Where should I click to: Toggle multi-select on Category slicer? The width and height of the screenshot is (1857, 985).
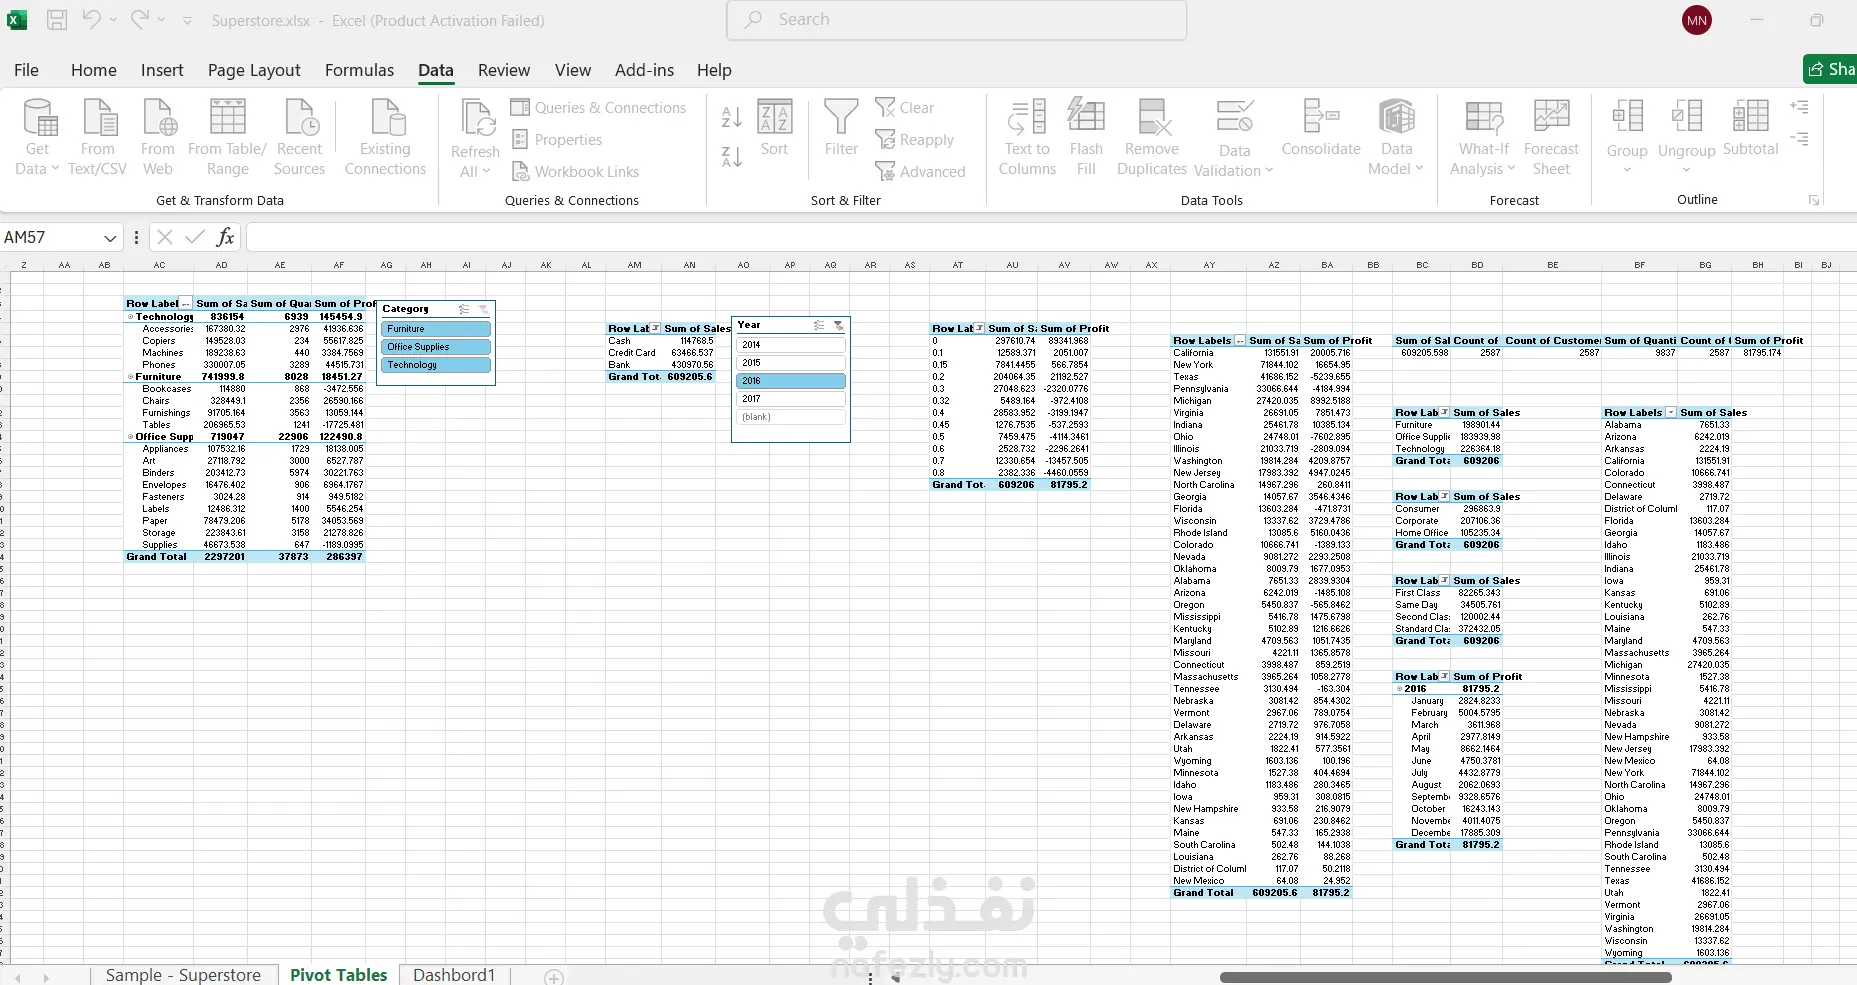464,309
